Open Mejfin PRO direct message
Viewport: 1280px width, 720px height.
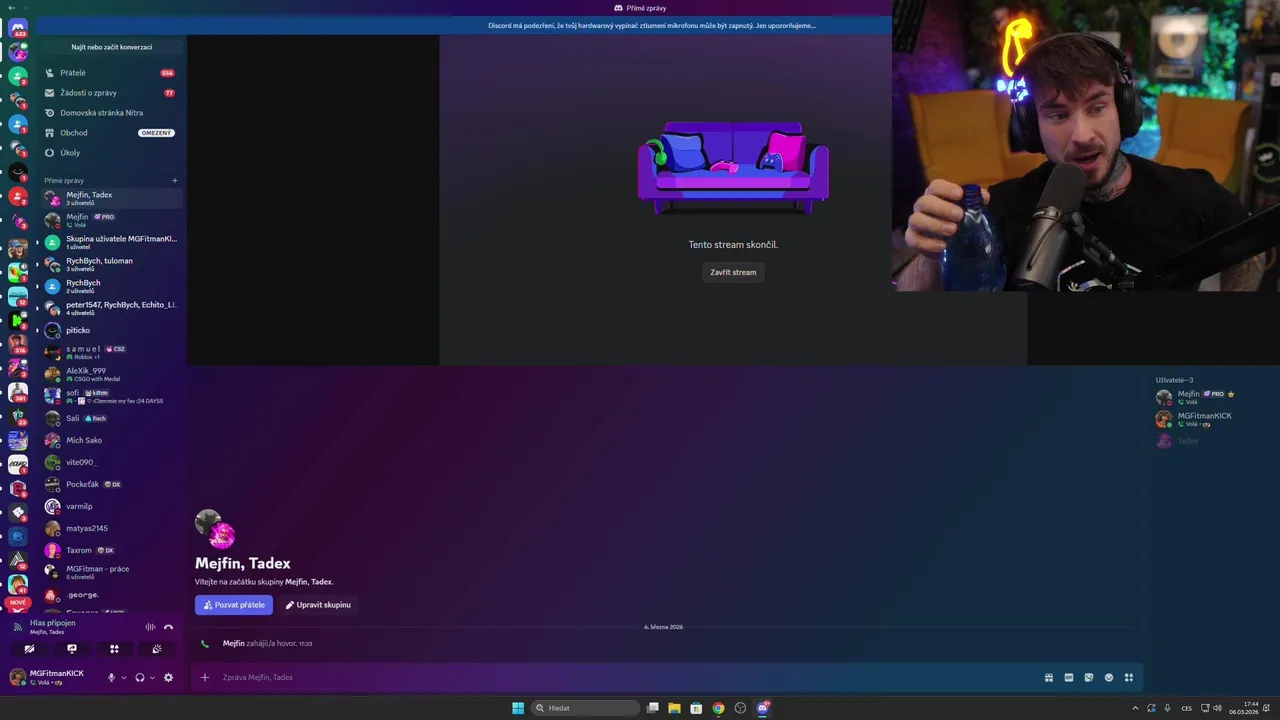coord(111,220)
